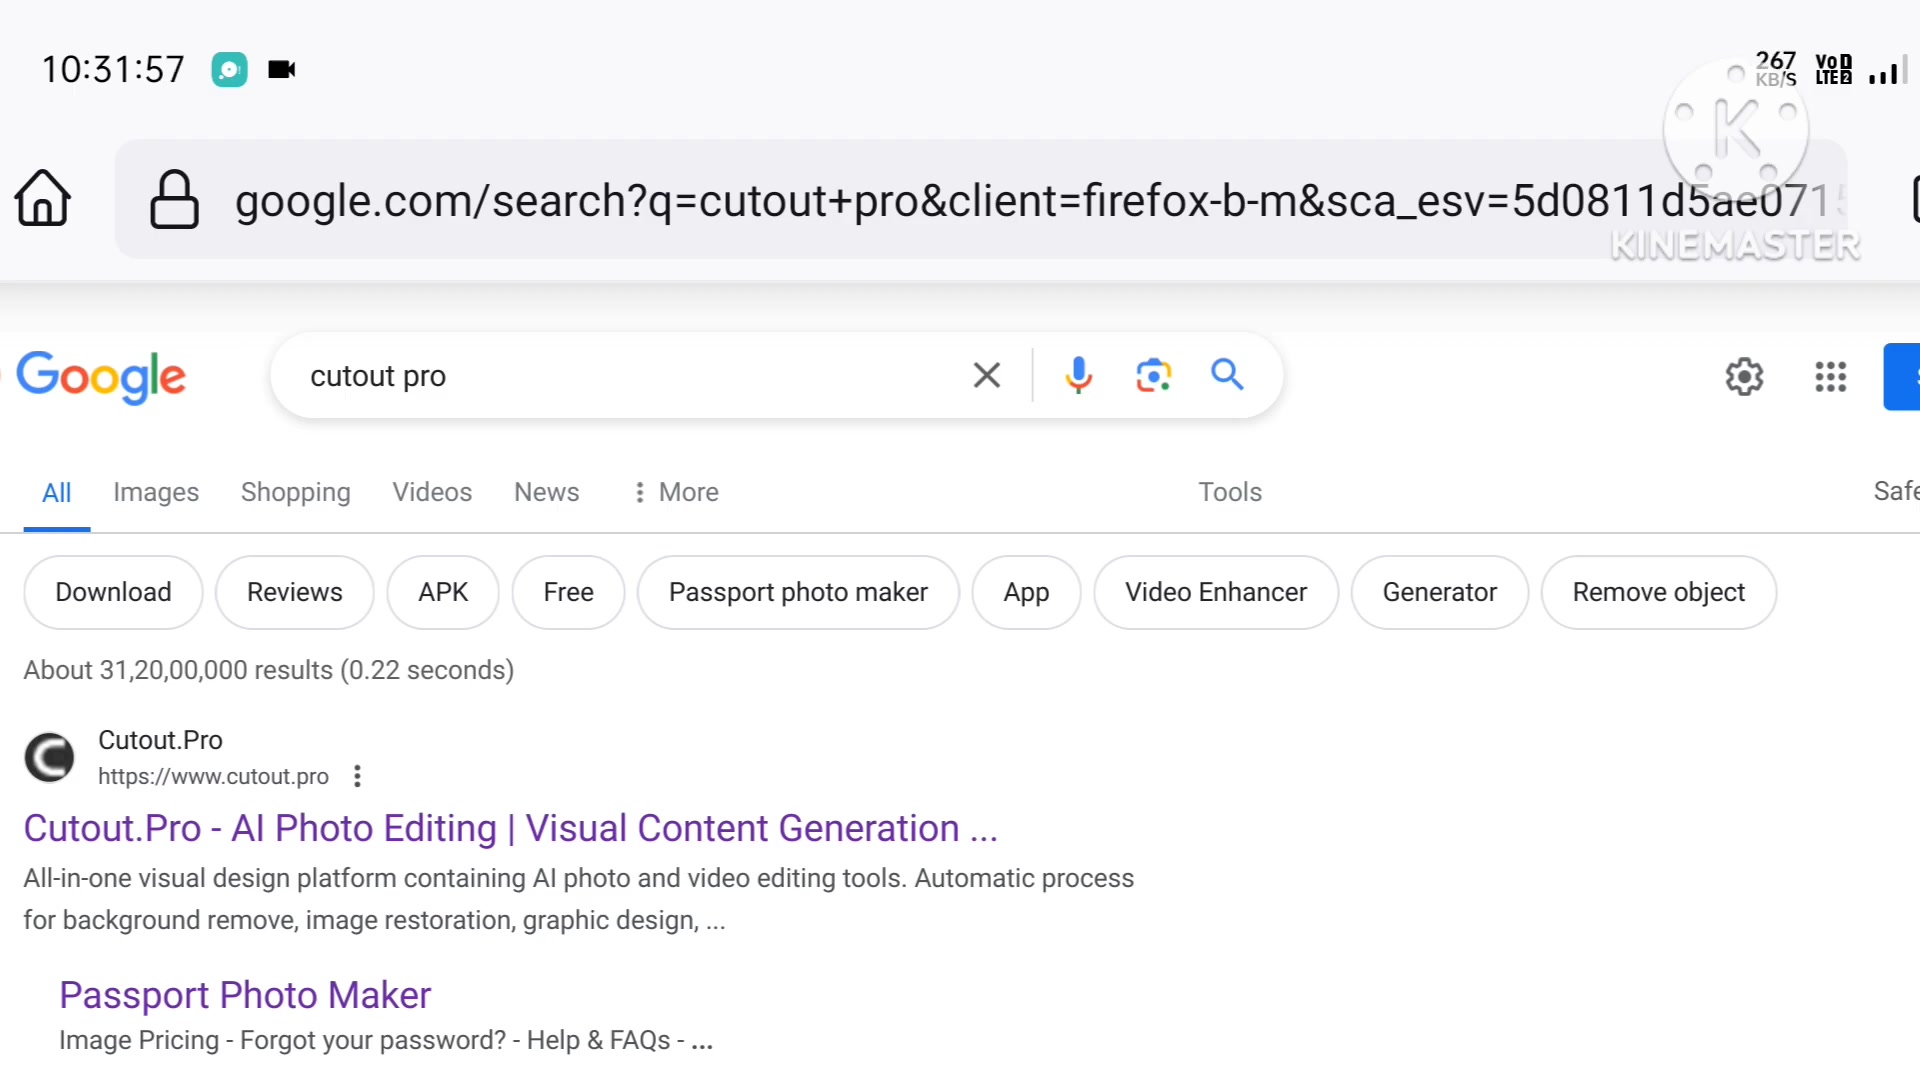Click the results count text
The width and height of the screenshot is (1920, 1080).
point(268,670)
